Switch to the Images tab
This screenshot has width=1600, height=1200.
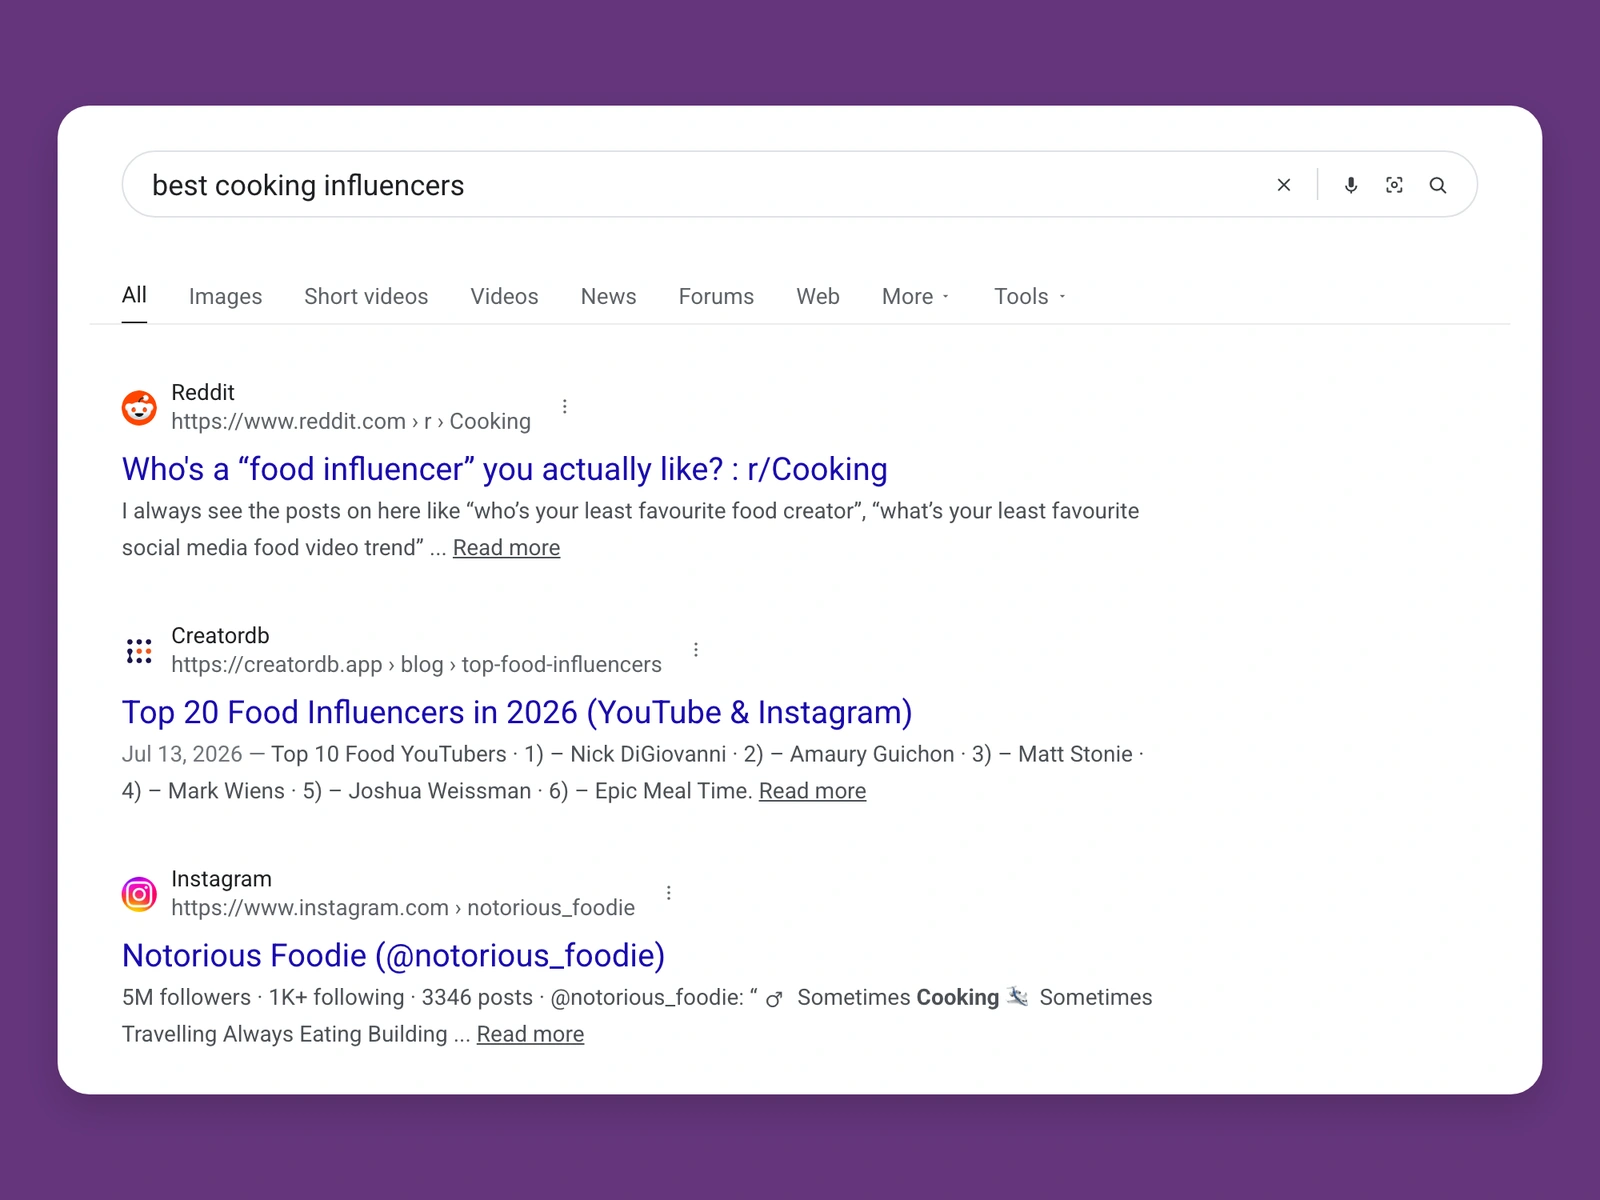[225, 297]
